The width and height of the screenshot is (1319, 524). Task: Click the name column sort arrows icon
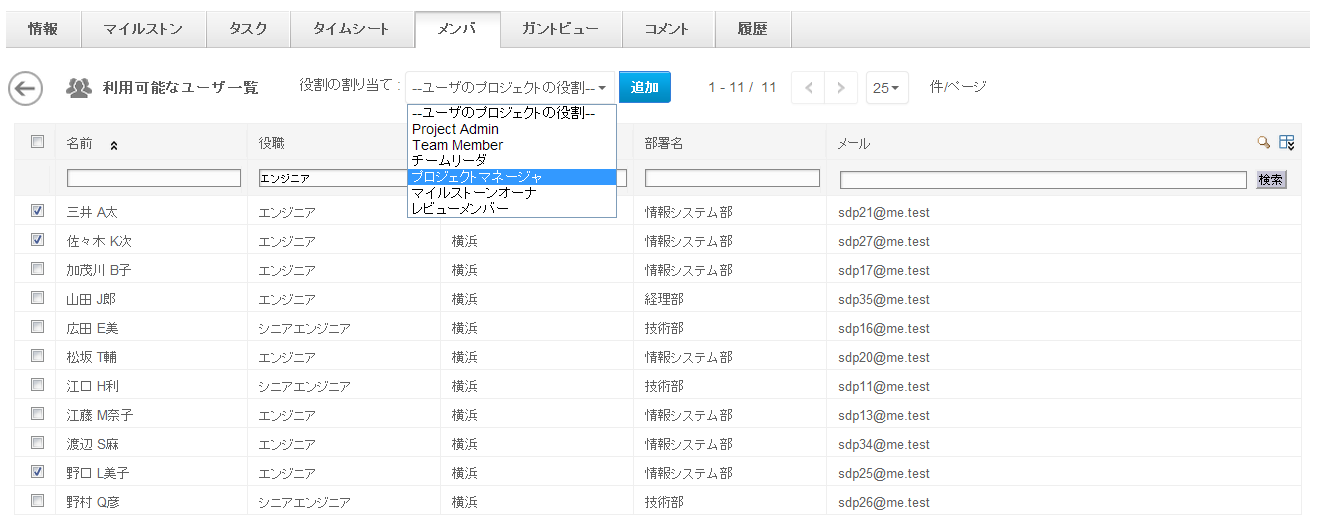pyautogui.click(x=114, y=145)
